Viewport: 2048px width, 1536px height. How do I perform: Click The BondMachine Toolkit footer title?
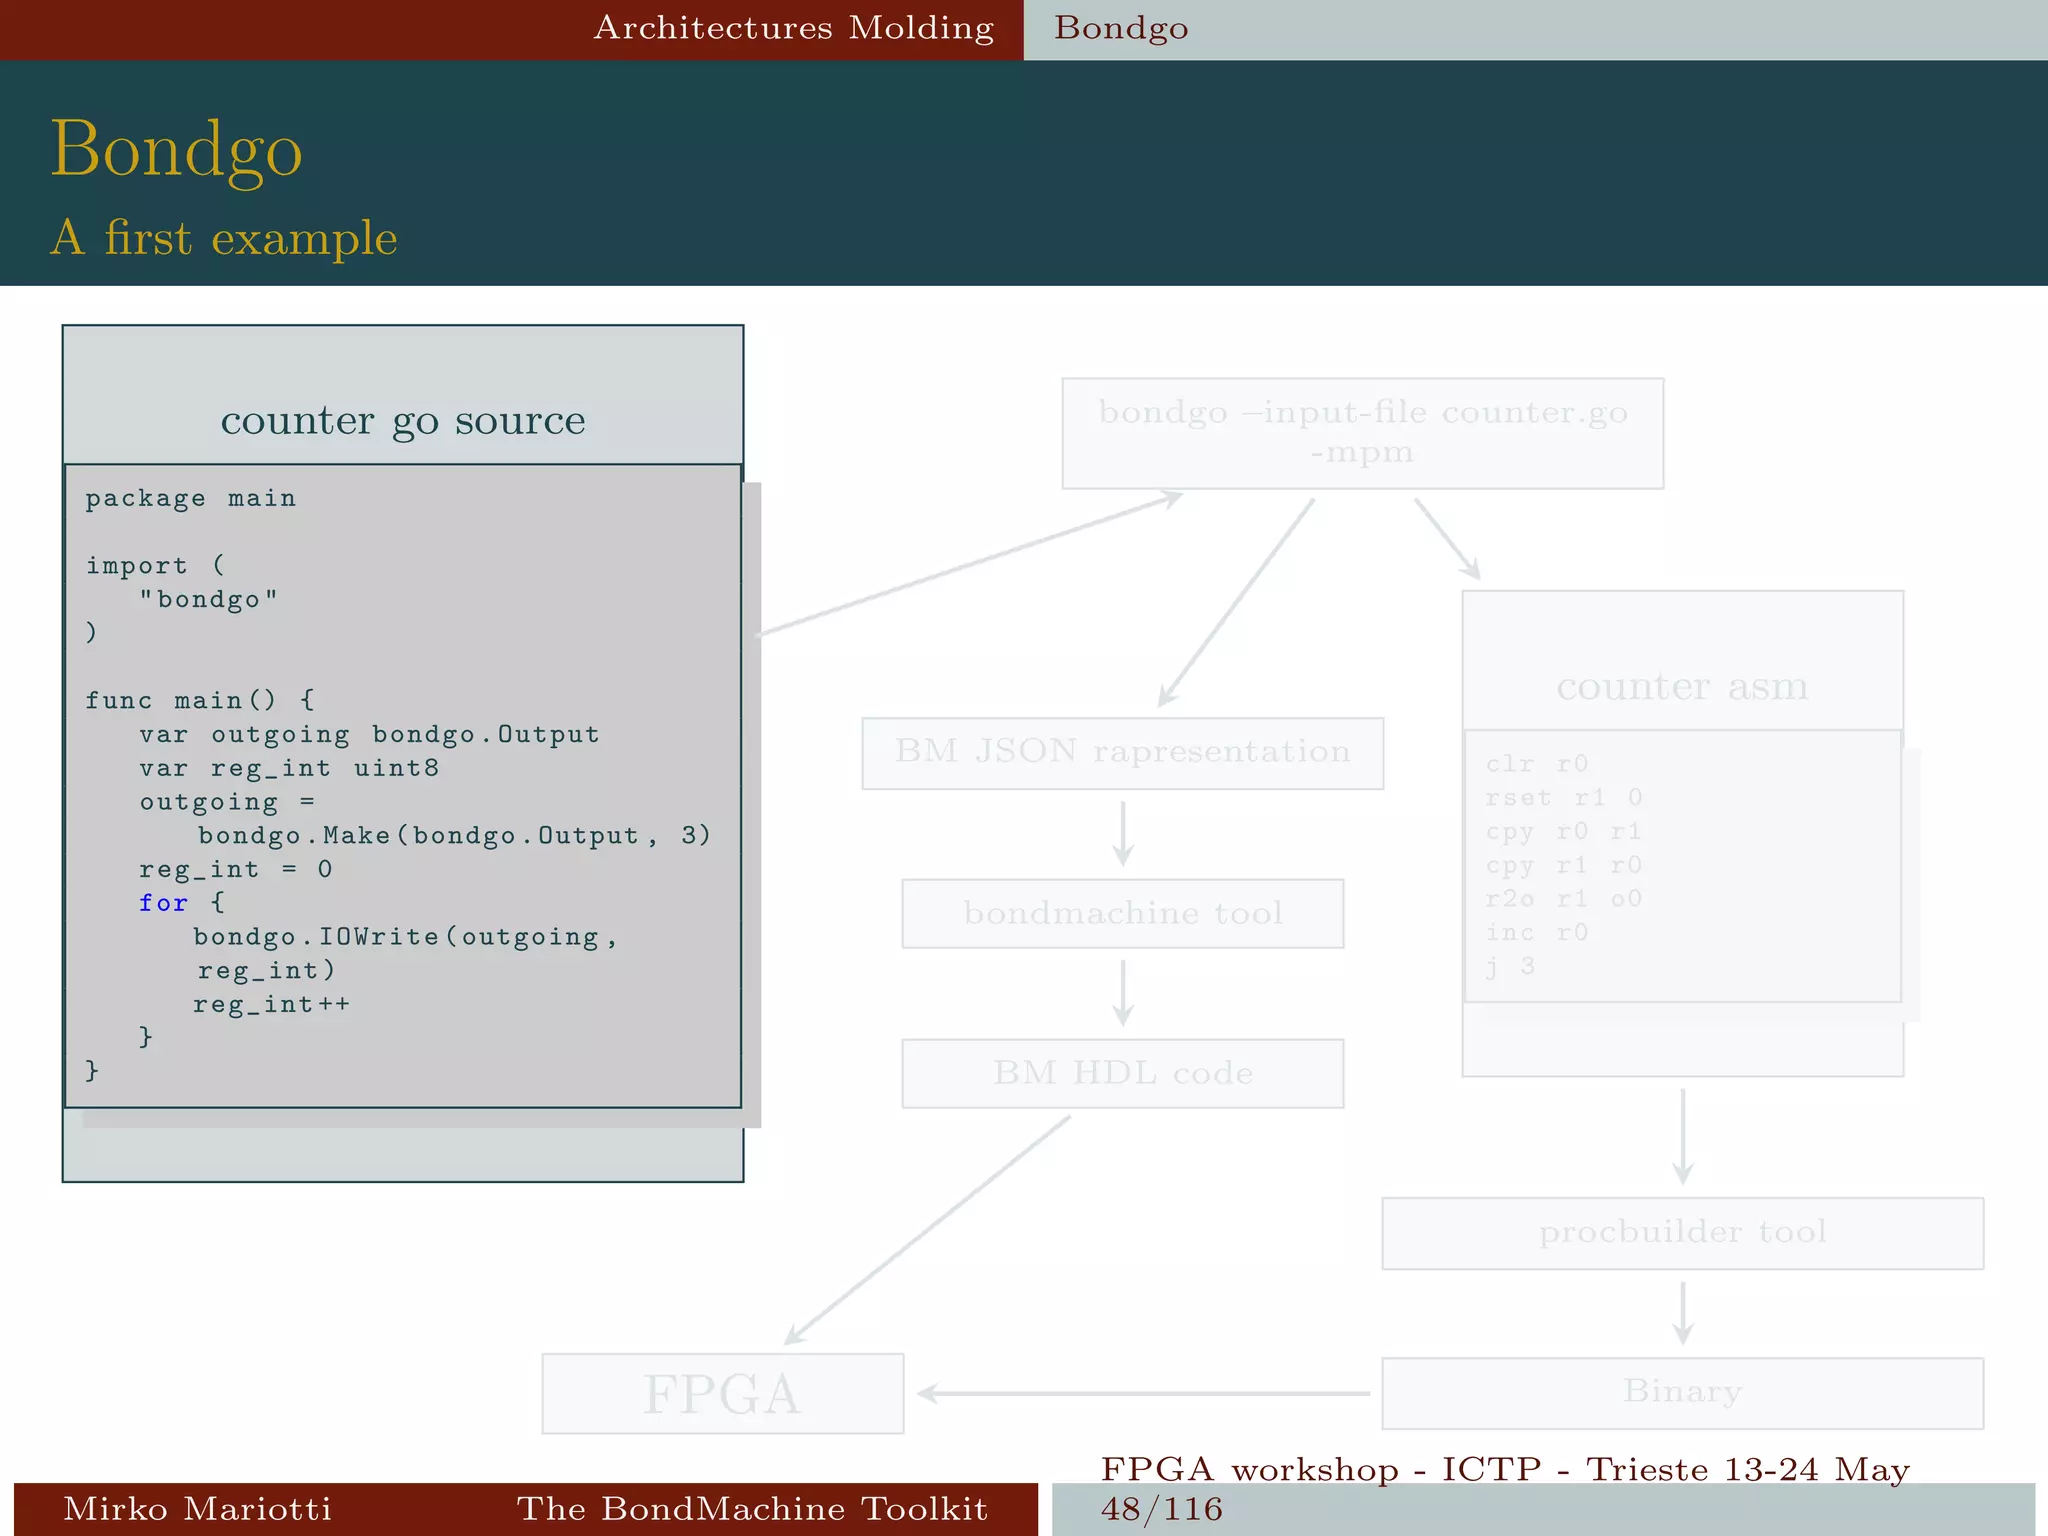click(x=751, y=1508)
